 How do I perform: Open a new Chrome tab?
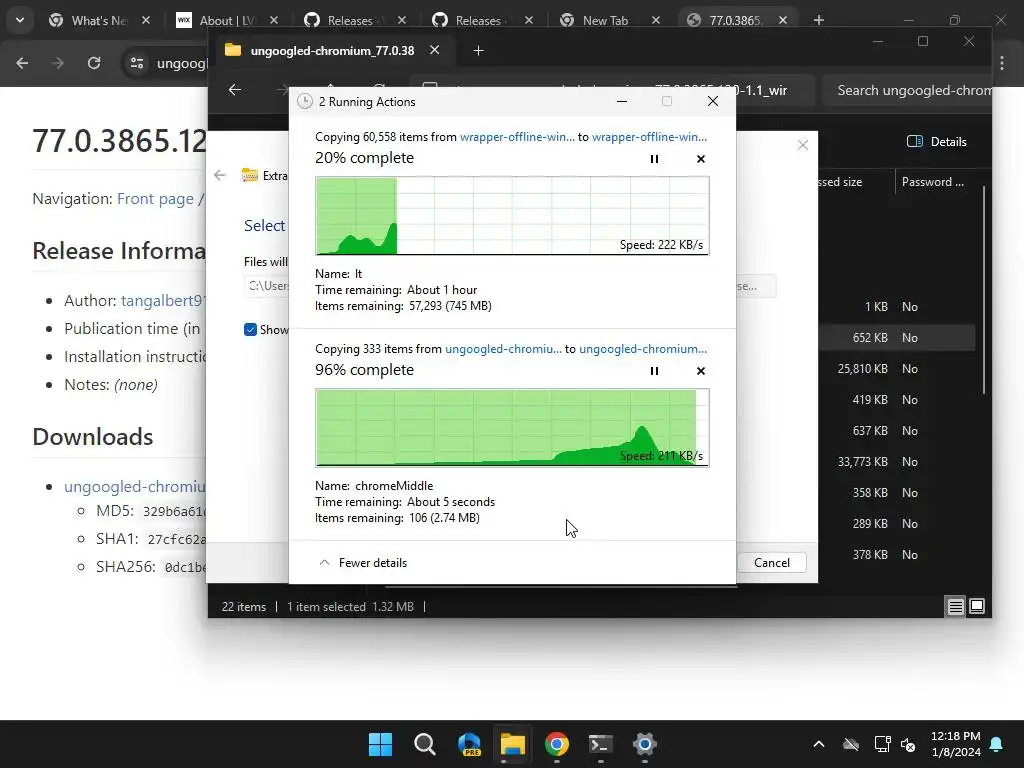pos(818,20)
